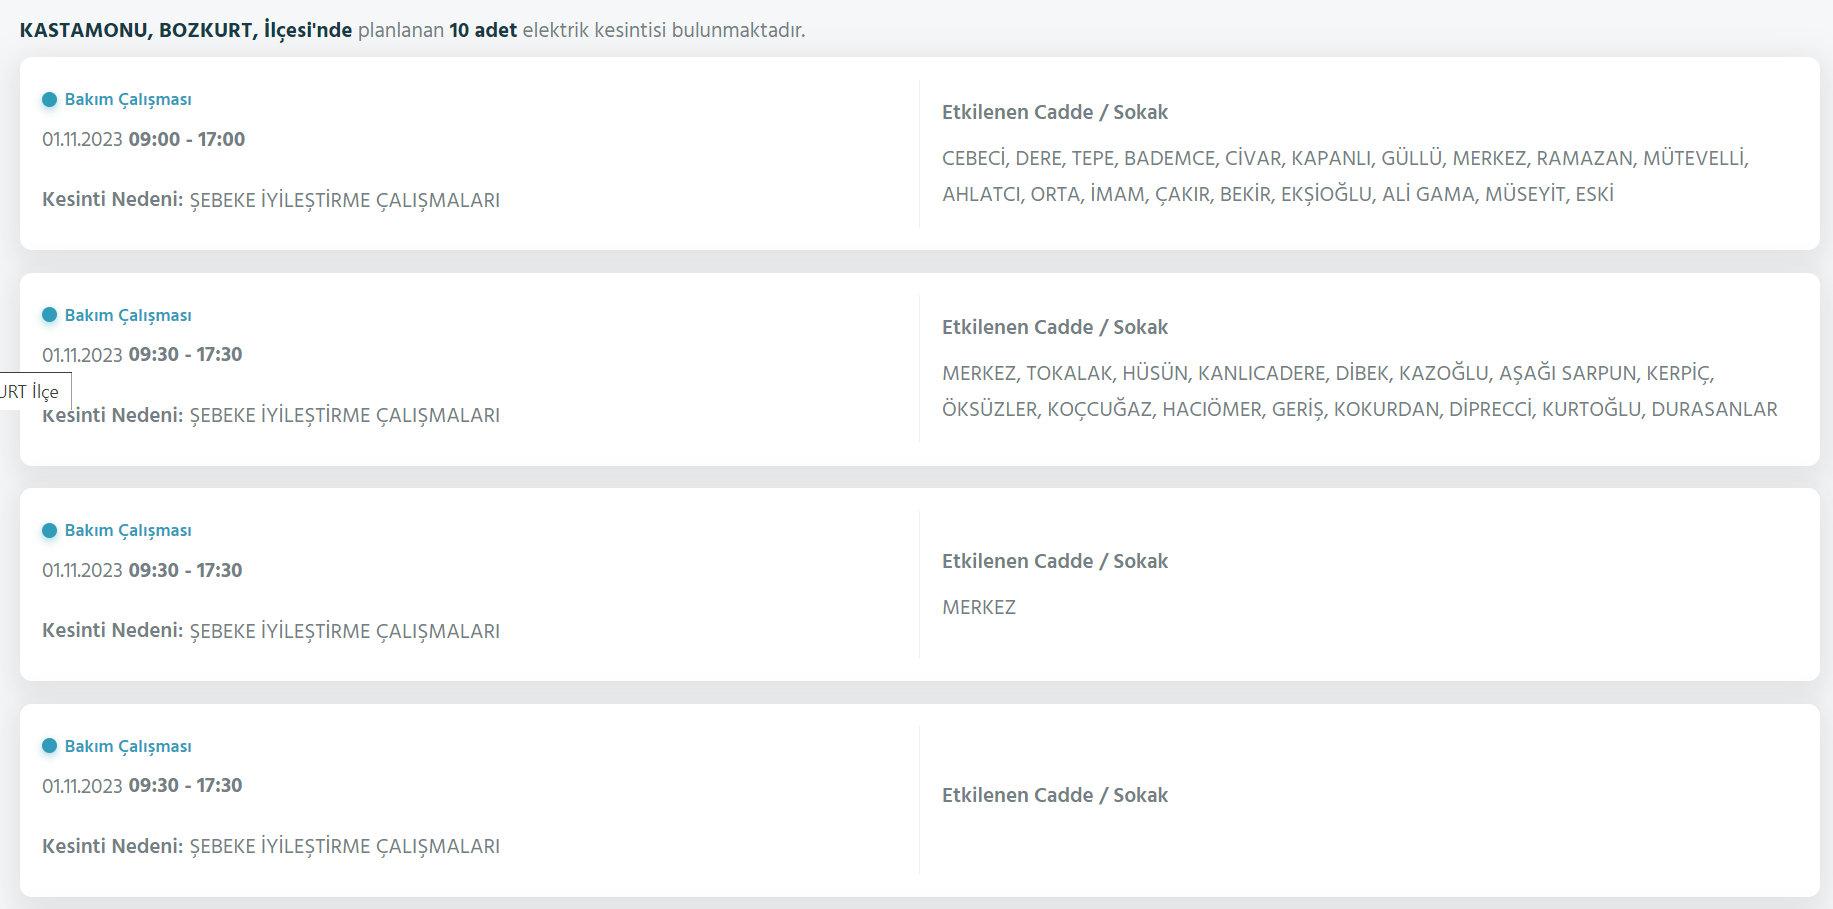This screenshot has height=909, width=1833.
Task: Click the 01.11.2023 09:00 - 17:00 time text
Action: (x=143, y=139)
